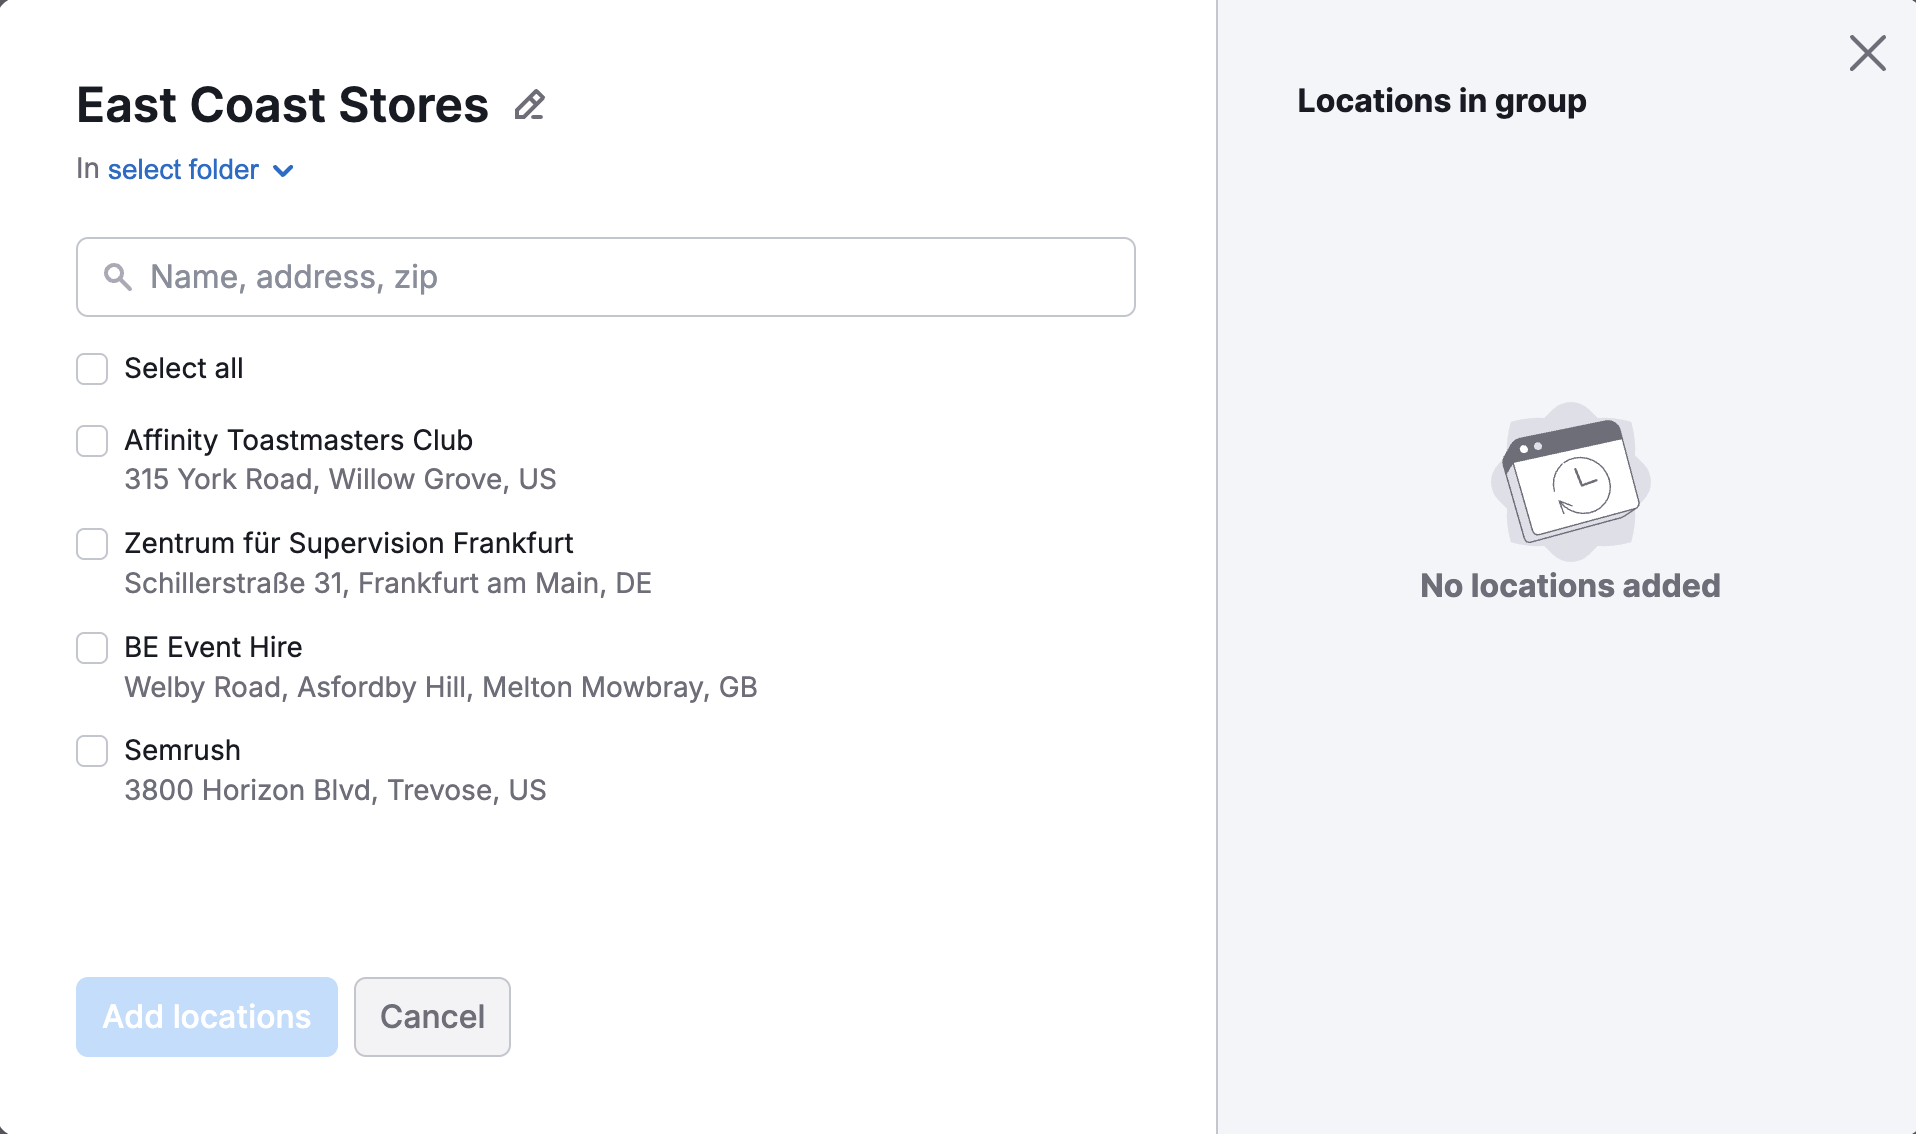This screenshot has height=1134, width=1916.
Task: Toggle the BE Event Hire checkbox
Action: pyautogui.click(x=91, y=647)
